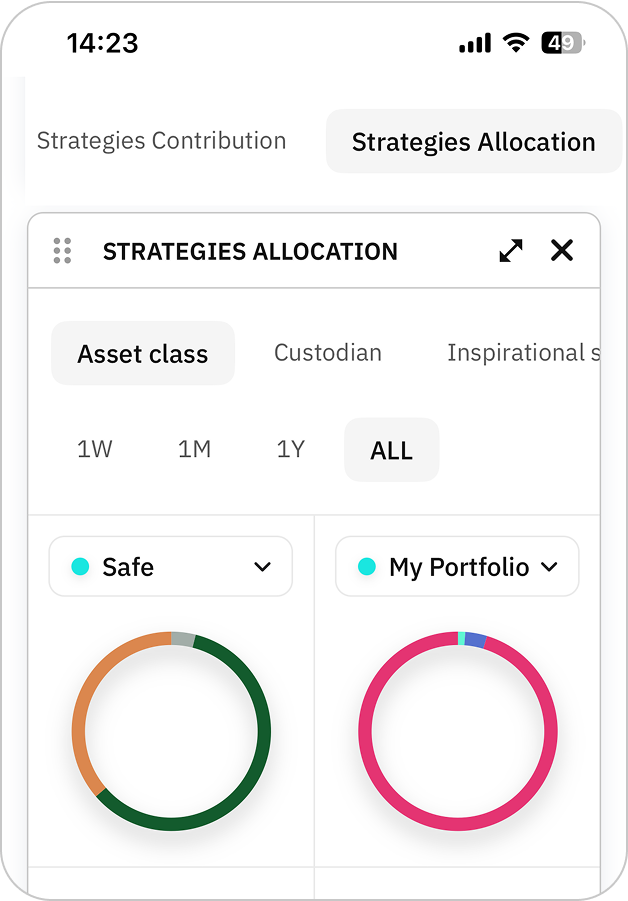The image size is (628, 901).
Task: Select the 1M time range
Action: (194, 450)
